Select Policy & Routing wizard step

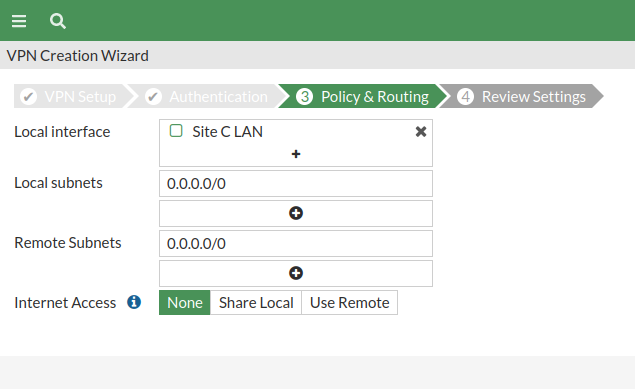pos(363,96)
